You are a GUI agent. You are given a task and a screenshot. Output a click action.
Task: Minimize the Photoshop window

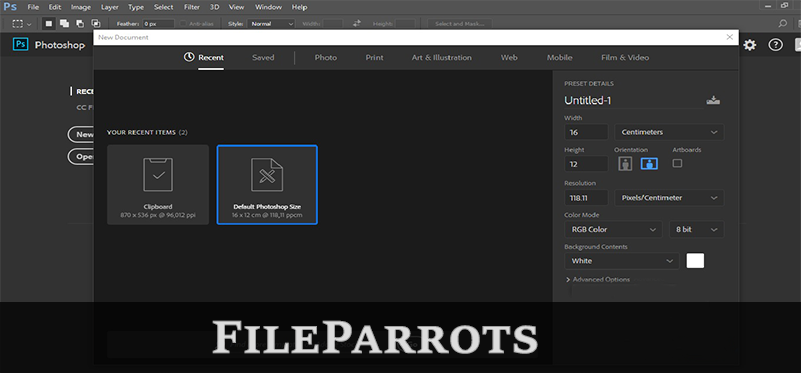pyautogui.click(x=768, y=5)
